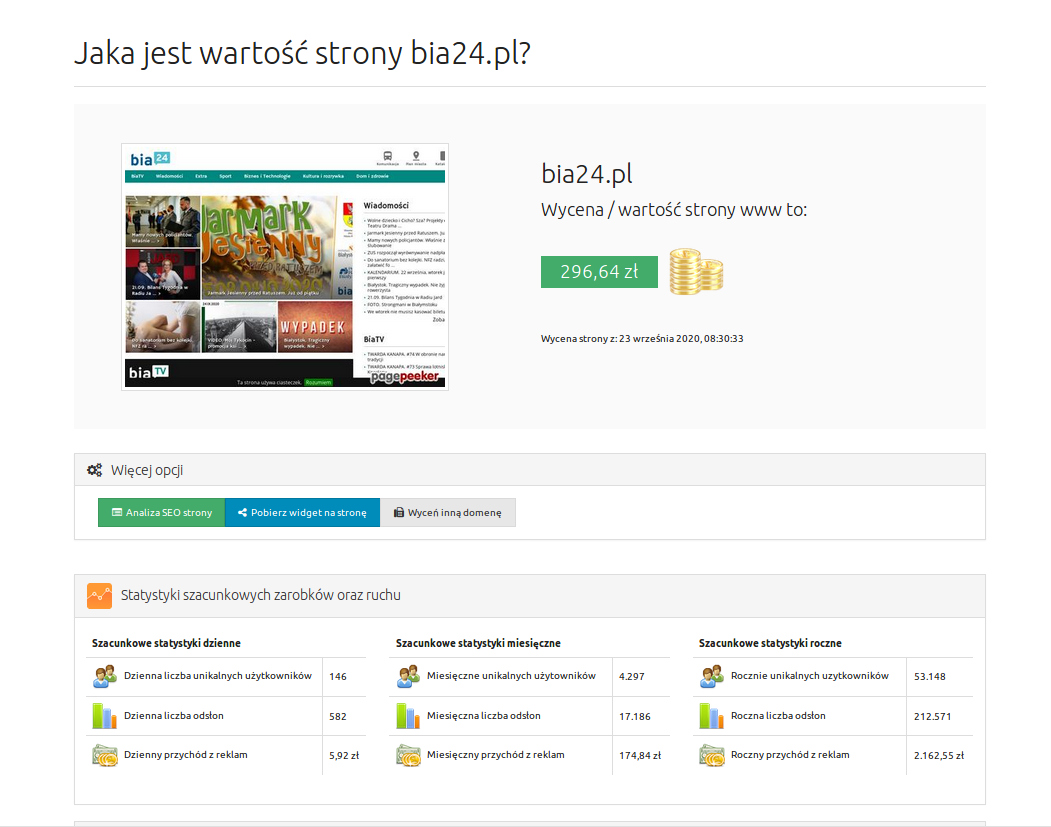Click users icon for Rocznie unikalnych użytkowników

pyautogui.click(x=712, y=676)
